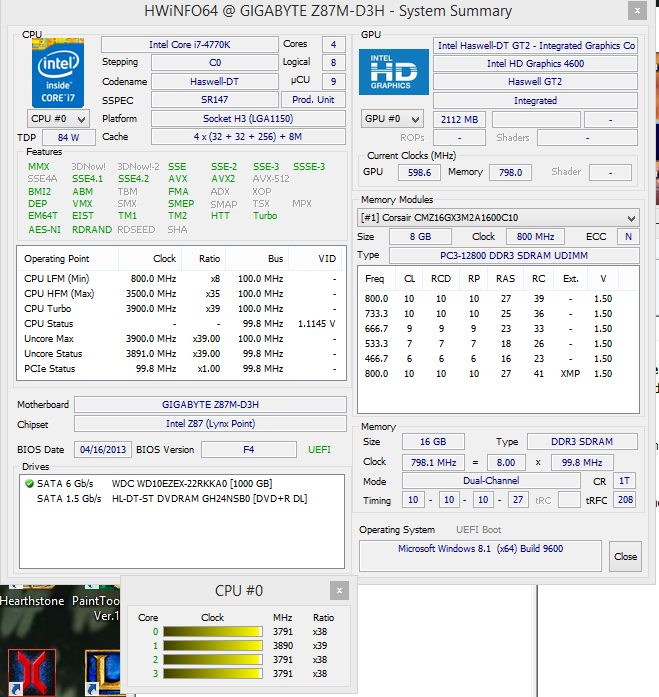Click the Haswell-DT codename field
Screen dimensions: 659x697
tap(215, 81)
